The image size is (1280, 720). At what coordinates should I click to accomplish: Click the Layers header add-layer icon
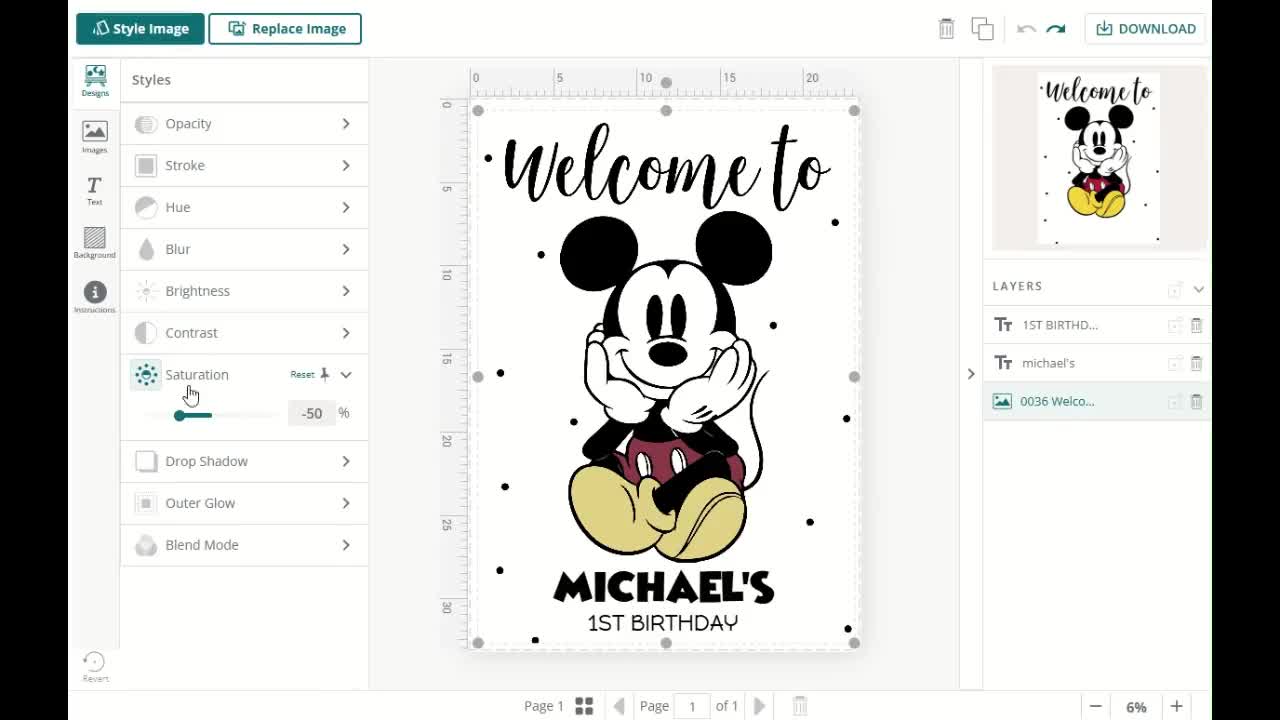(1175, 289)
